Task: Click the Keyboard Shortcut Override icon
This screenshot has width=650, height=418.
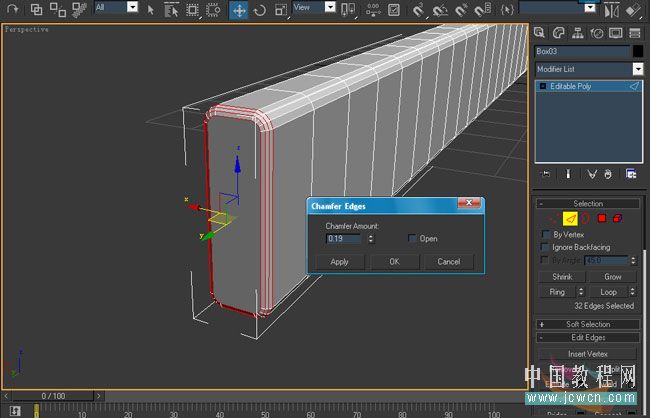Action: tap(394, 10)
